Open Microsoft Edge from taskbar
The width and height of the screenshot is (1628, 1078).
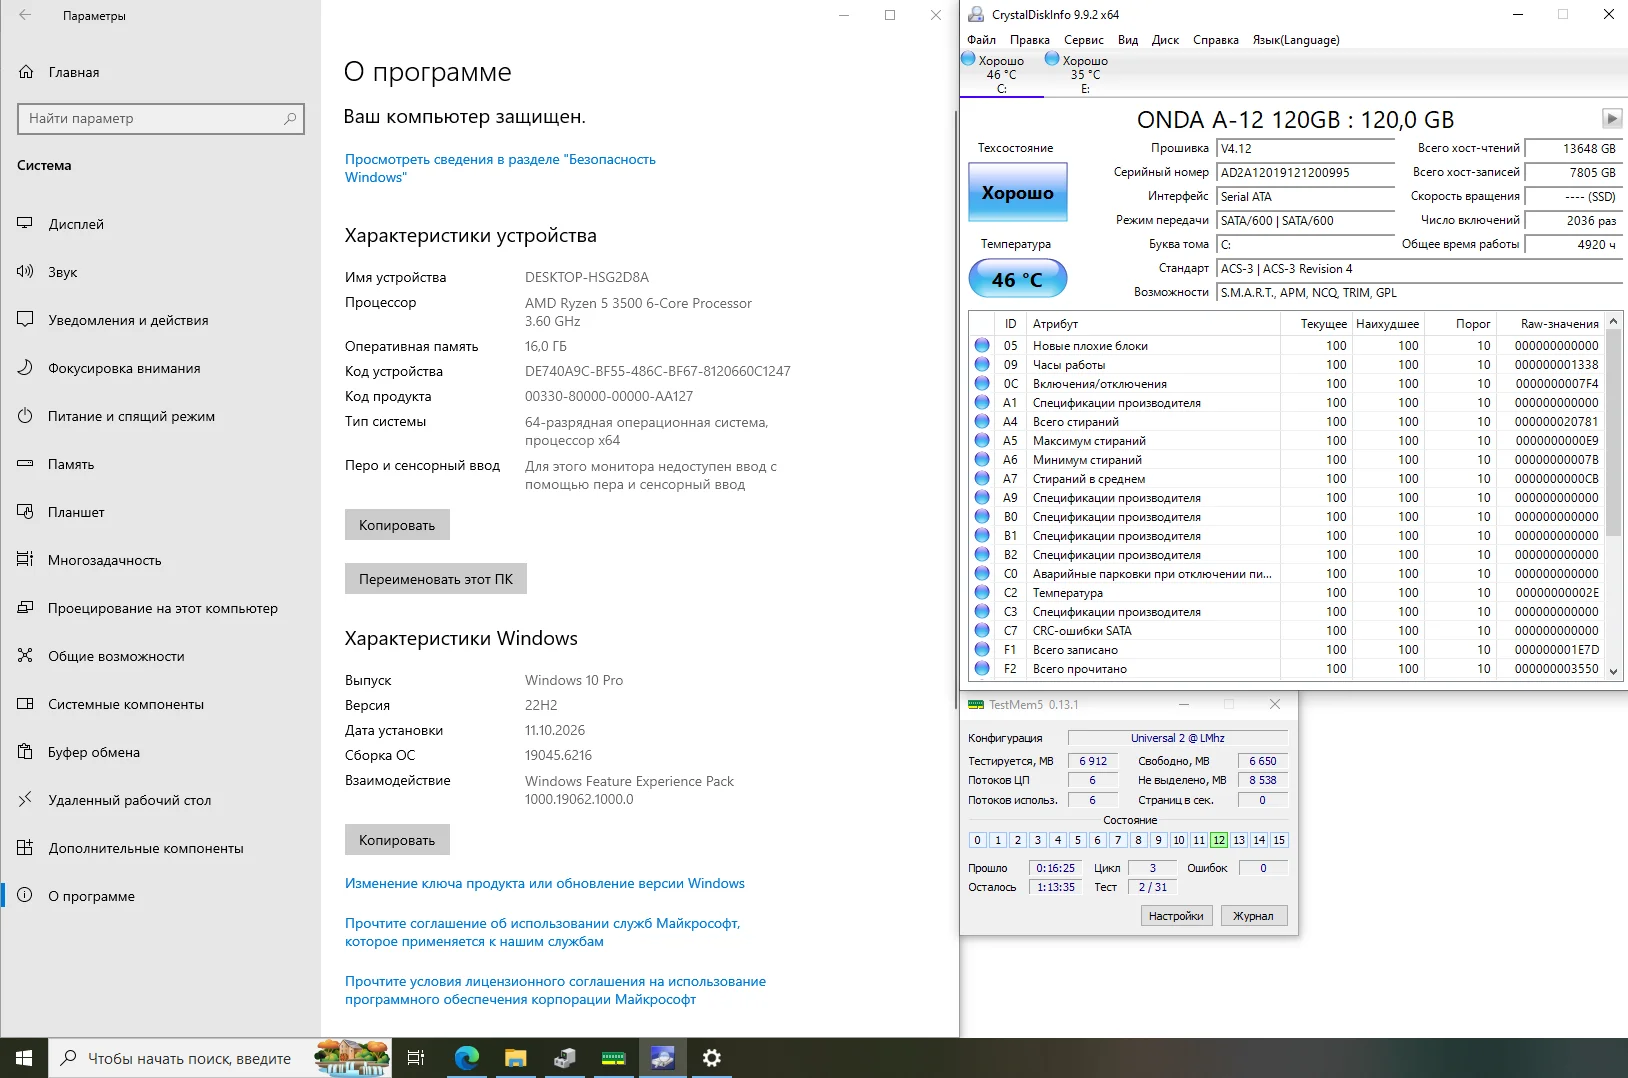point(467,1058)
